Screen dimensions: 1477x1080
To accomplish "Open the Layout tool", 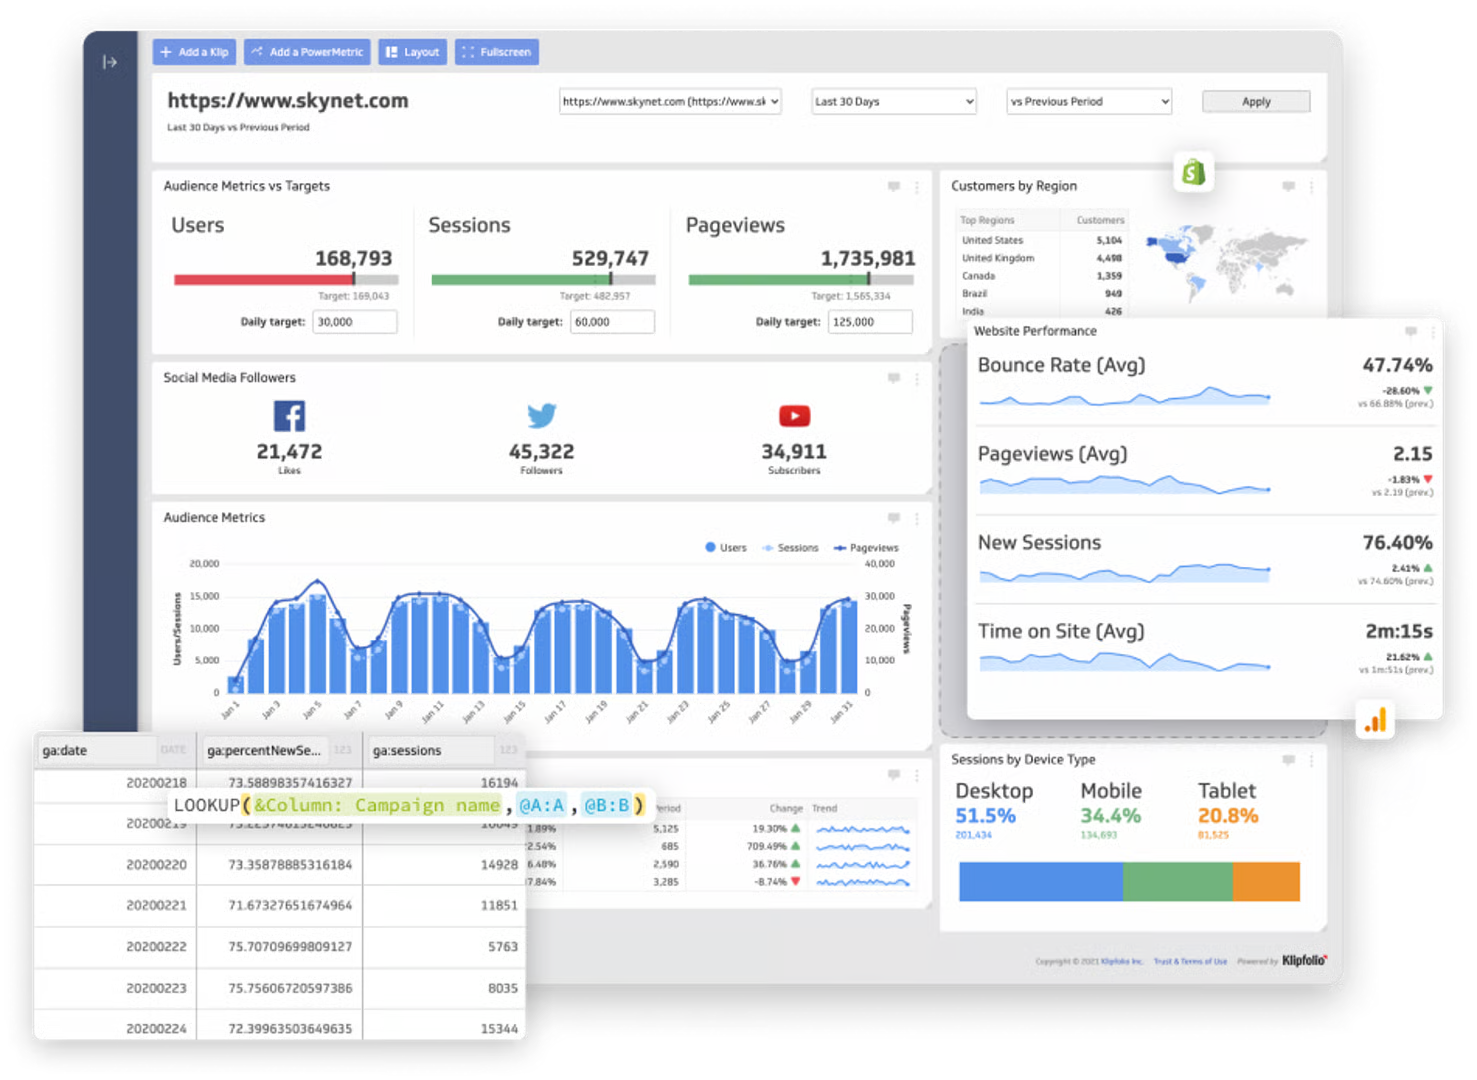I will coord(412,51).
